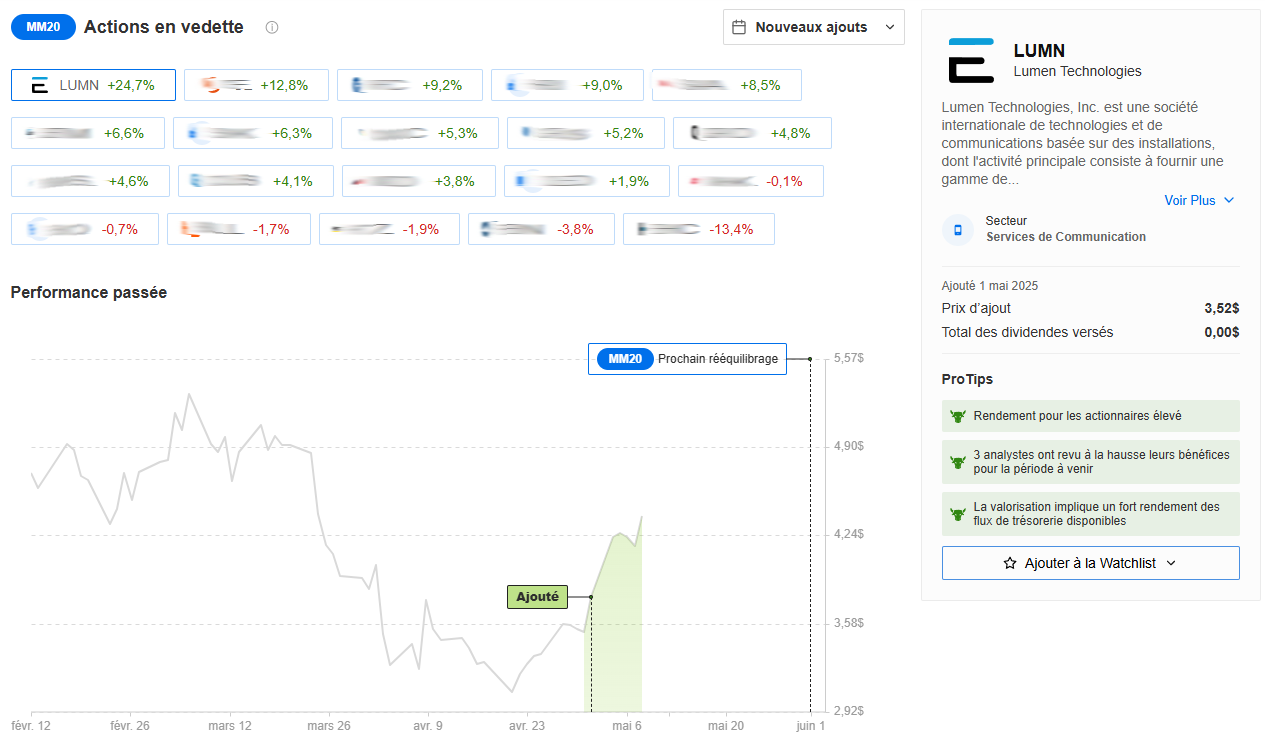The height and width of the screenshot is (742, 1265).
Task: Click the Ajouté marker on the chart
Action: (537, 597)
